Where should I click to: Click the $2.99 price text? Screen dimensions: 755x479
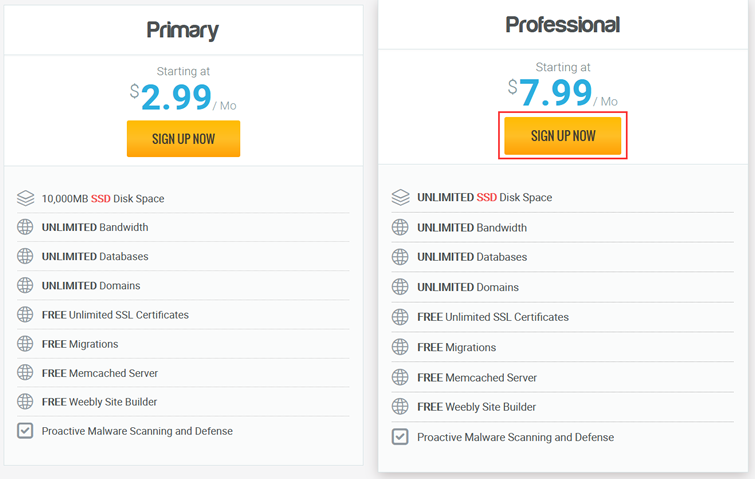click(x=171, y=97)
